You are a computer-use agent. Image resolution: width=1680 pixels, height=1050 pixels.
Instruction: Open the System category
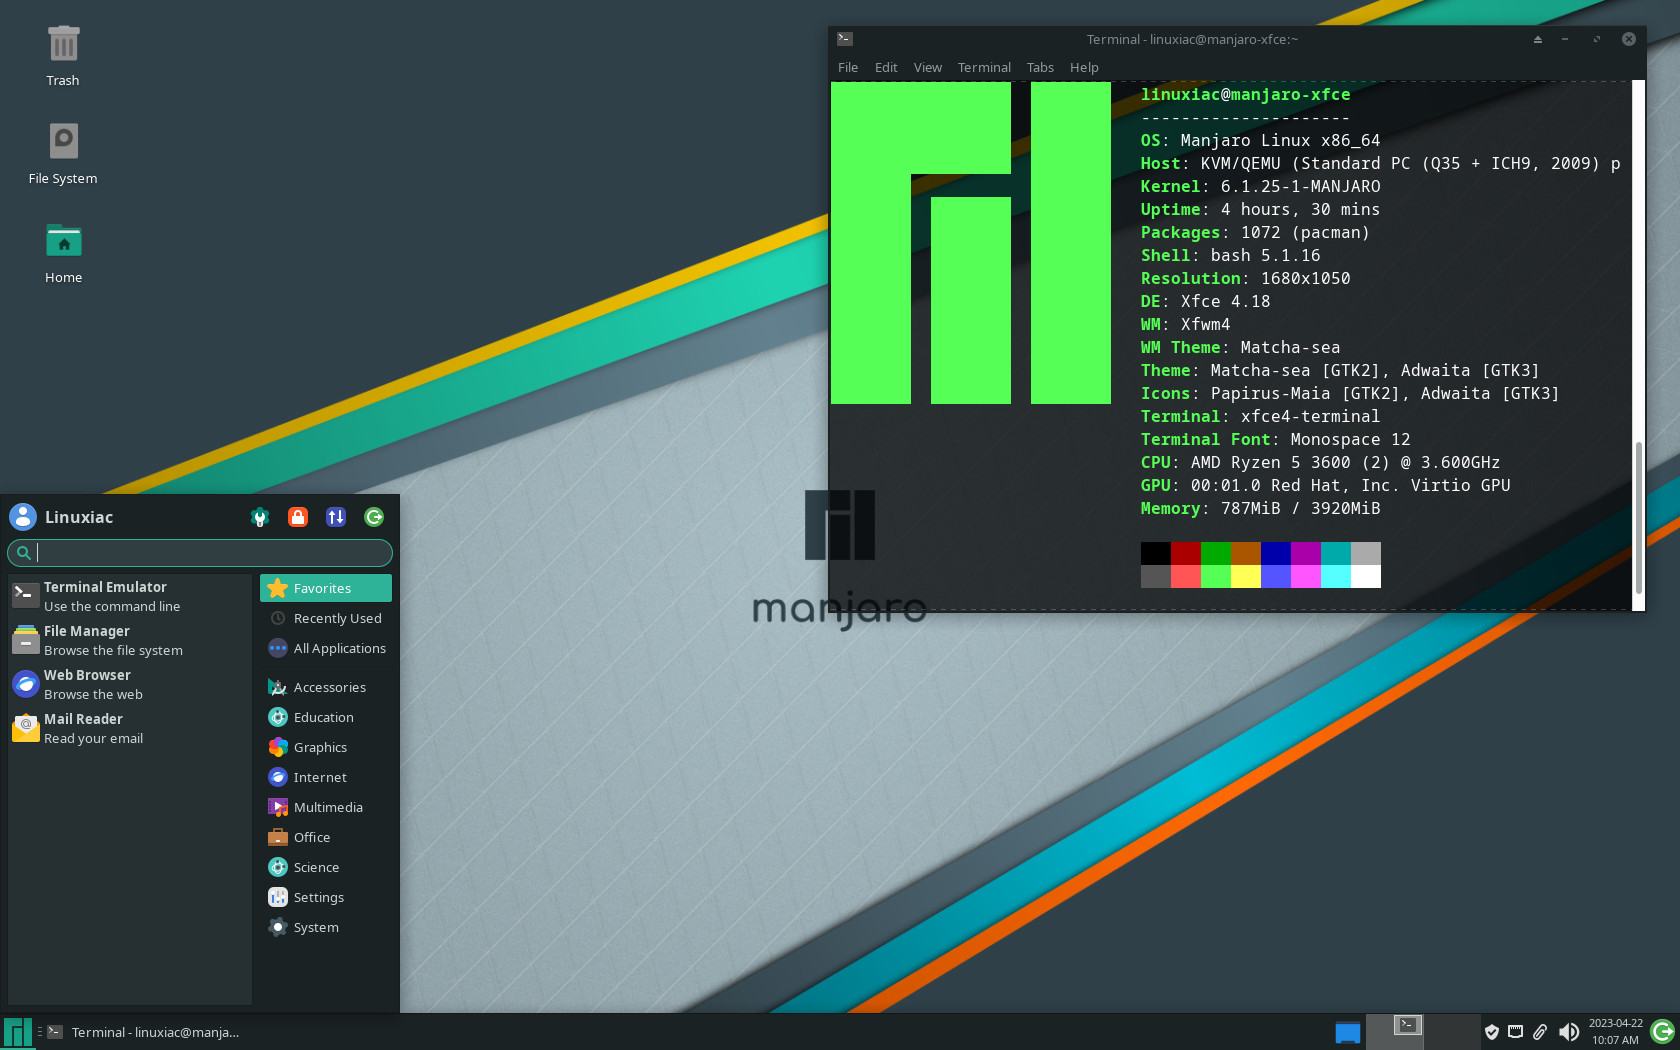(x=326, y=927)
